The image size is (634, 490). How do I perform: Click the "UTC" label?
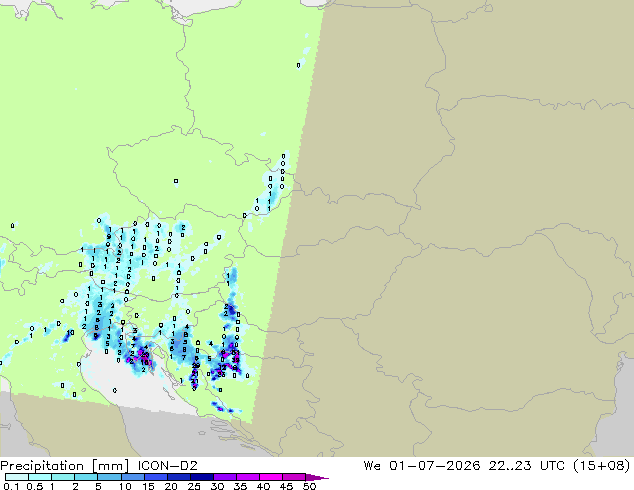552,466
